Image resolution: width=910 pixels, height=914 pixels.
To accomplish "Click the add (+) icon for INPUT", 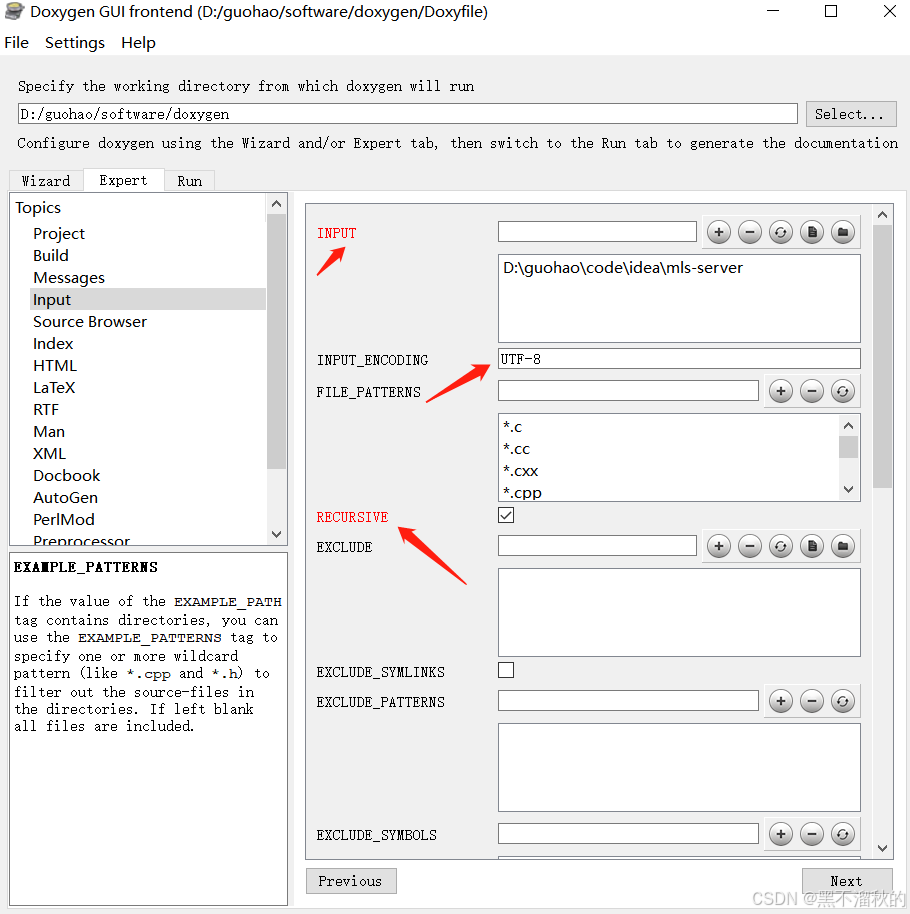I will (x=719, y=233).
